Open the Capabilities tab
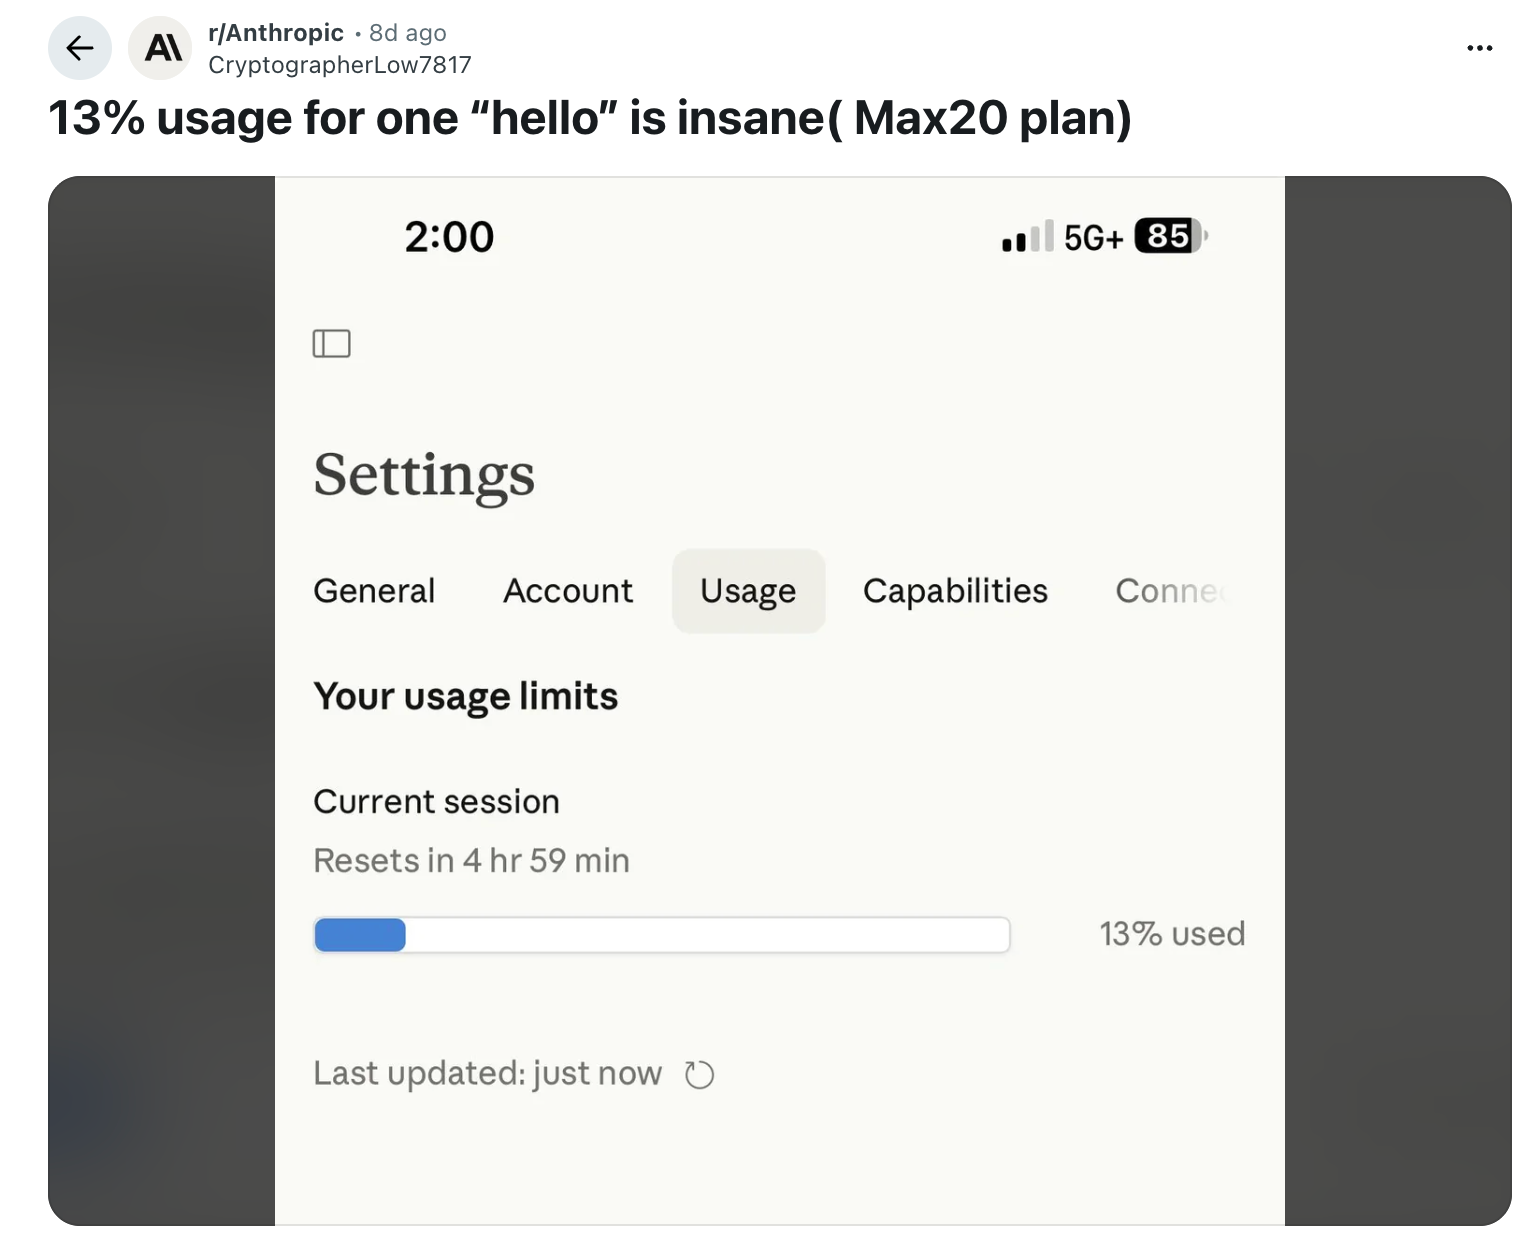The height and width of the screenshot is (1240, 1540). coord(955,591)
